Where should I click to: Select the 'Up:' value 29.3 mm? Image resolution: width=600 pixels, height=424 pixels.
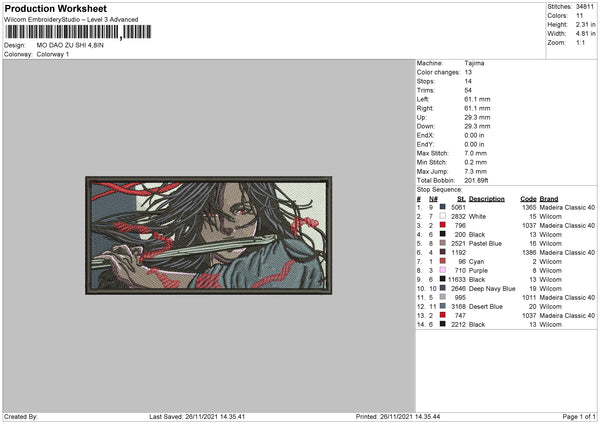tap(477, 117)
